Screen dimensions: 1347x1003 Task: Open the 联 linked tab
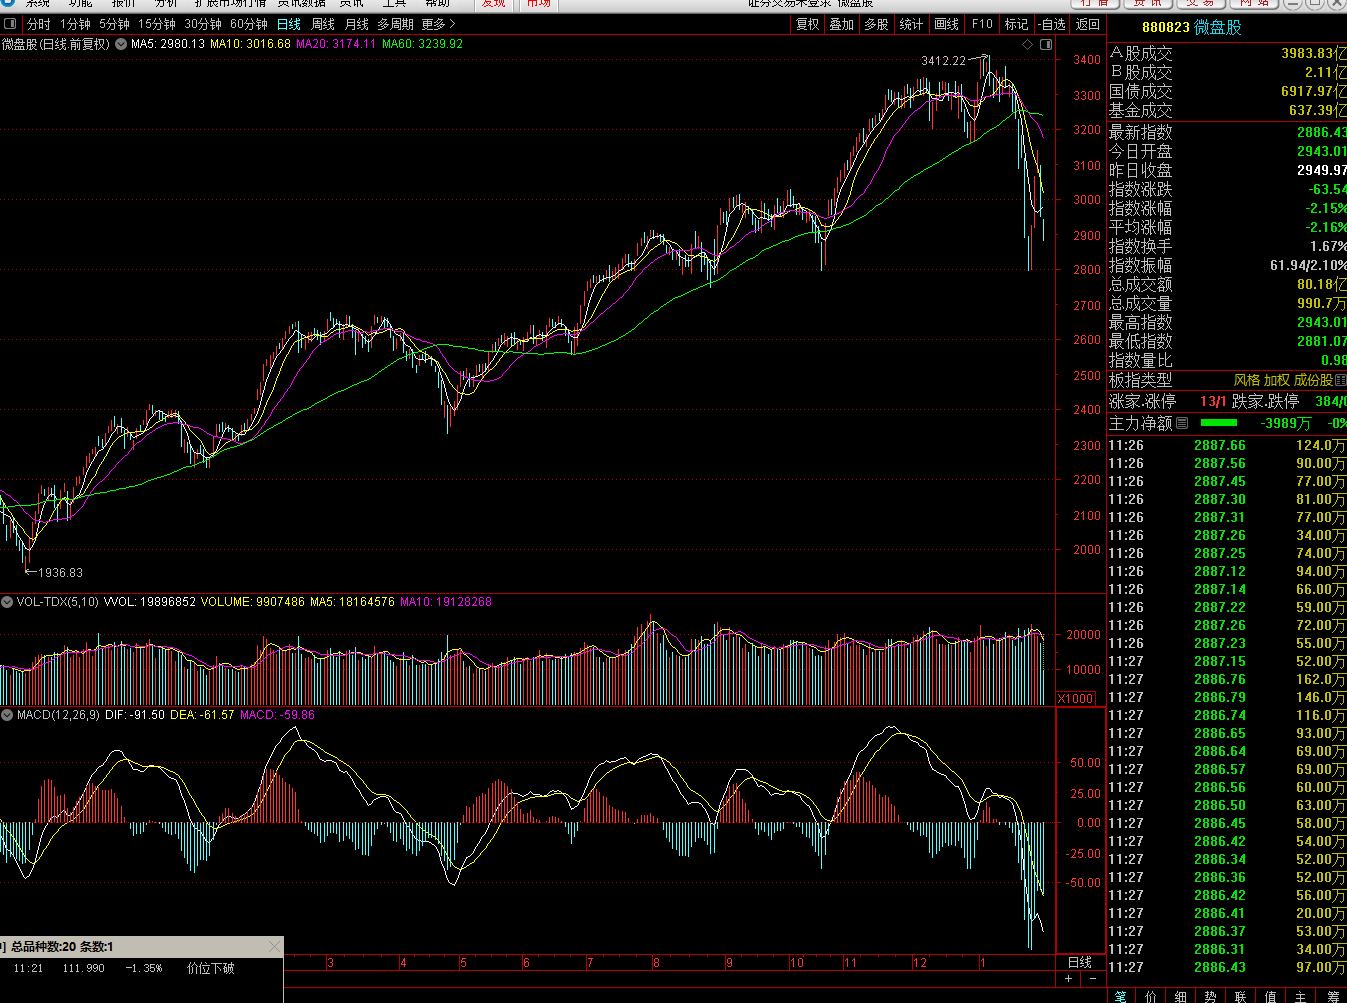[1241, 996]
